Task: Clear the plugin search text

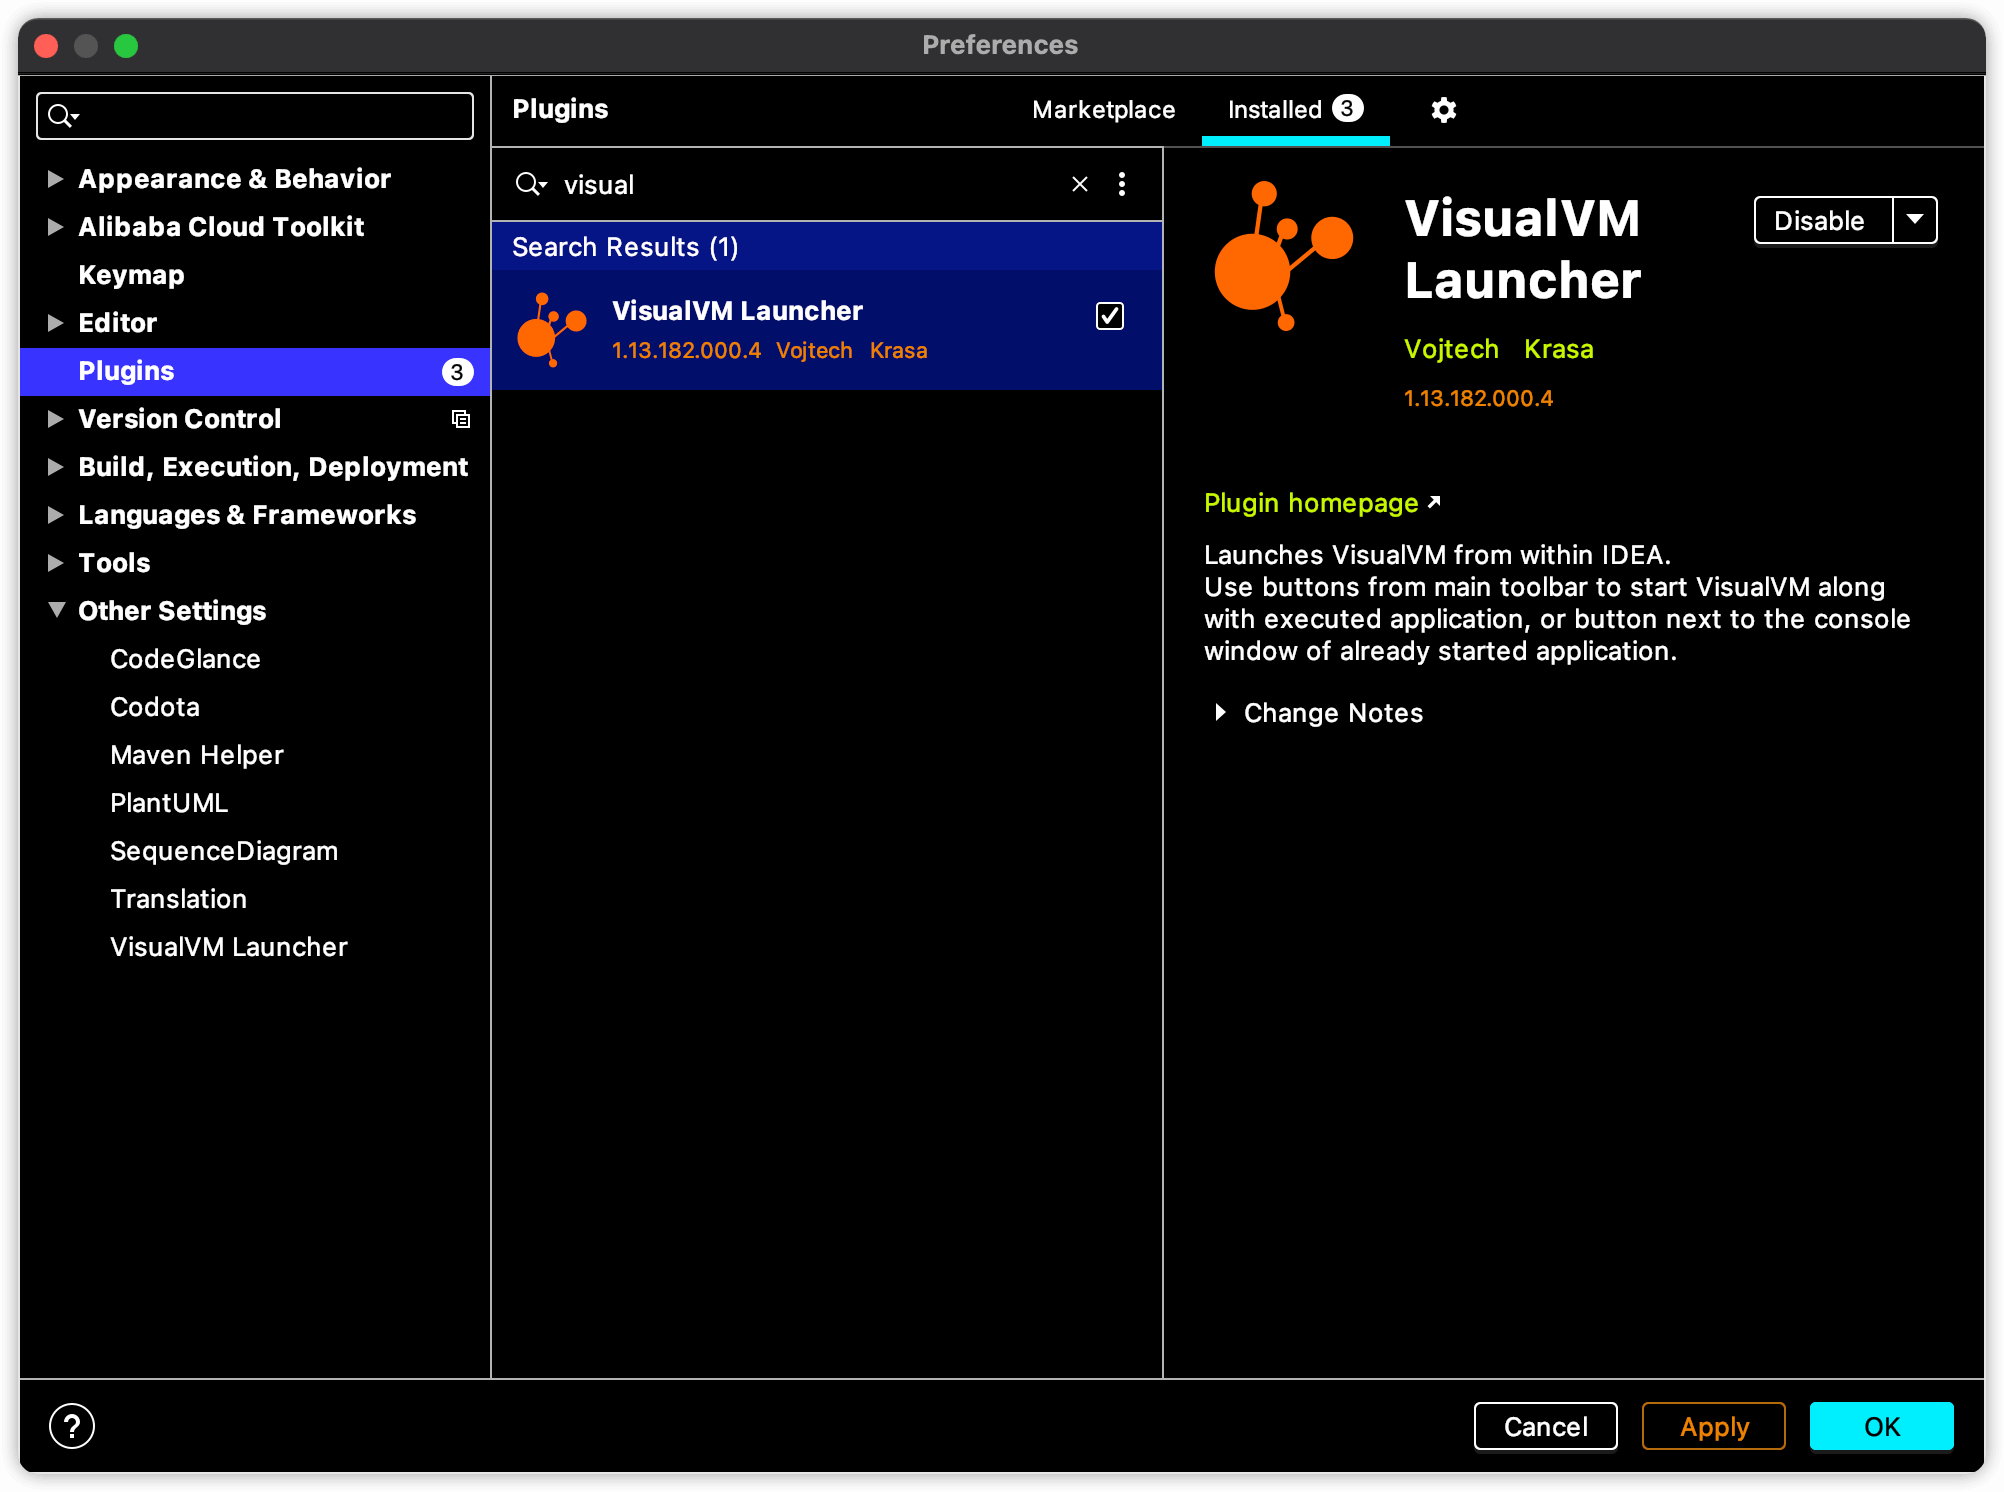Action: point(1080,184)
